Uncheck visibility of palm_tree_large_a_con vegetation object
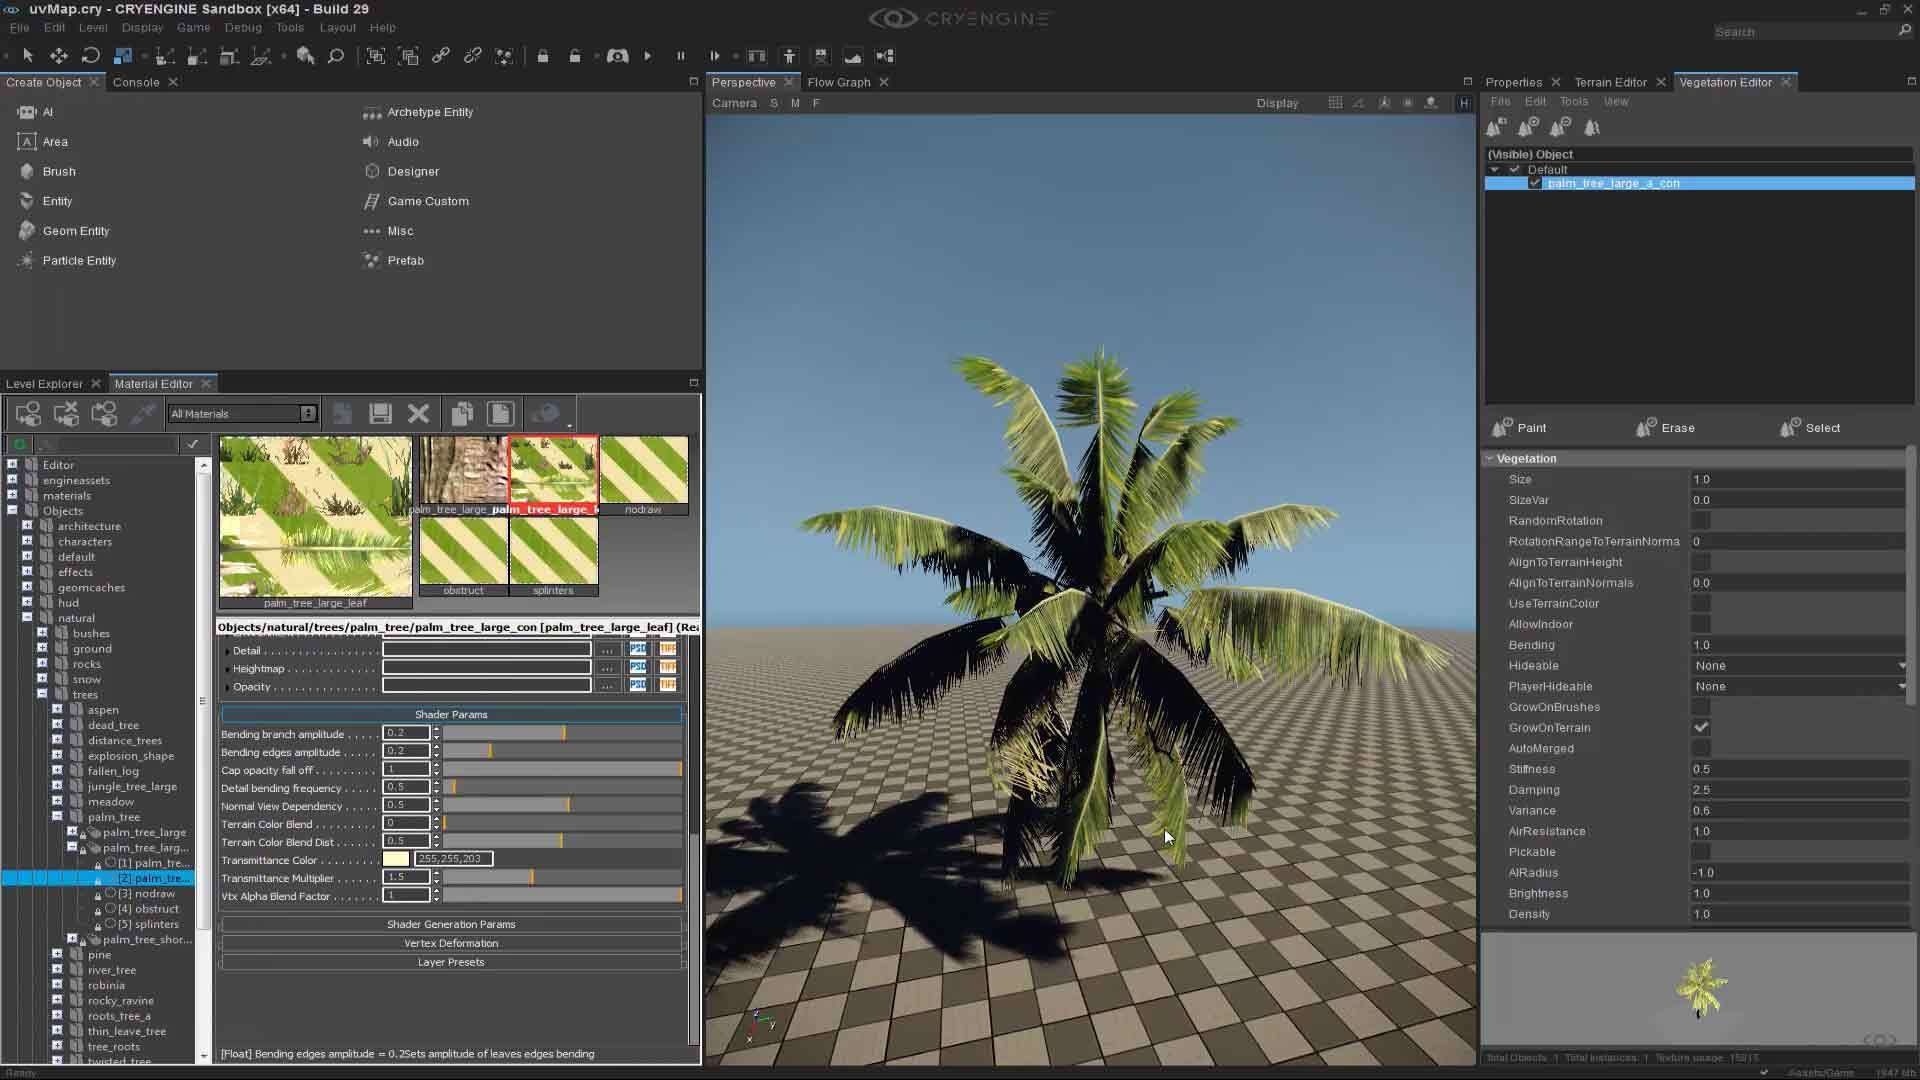 (x=1535, y=183)
